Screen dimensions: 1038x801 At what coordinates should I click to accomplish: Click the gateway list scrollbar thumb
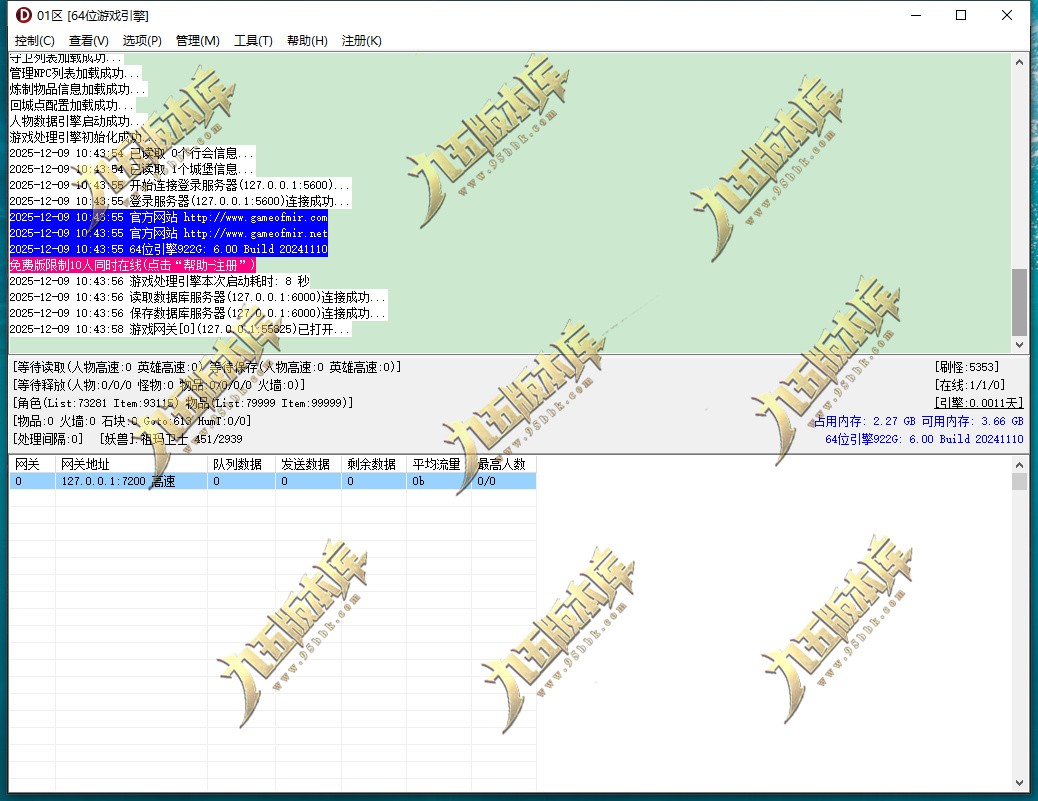[x=1019, y=481]
